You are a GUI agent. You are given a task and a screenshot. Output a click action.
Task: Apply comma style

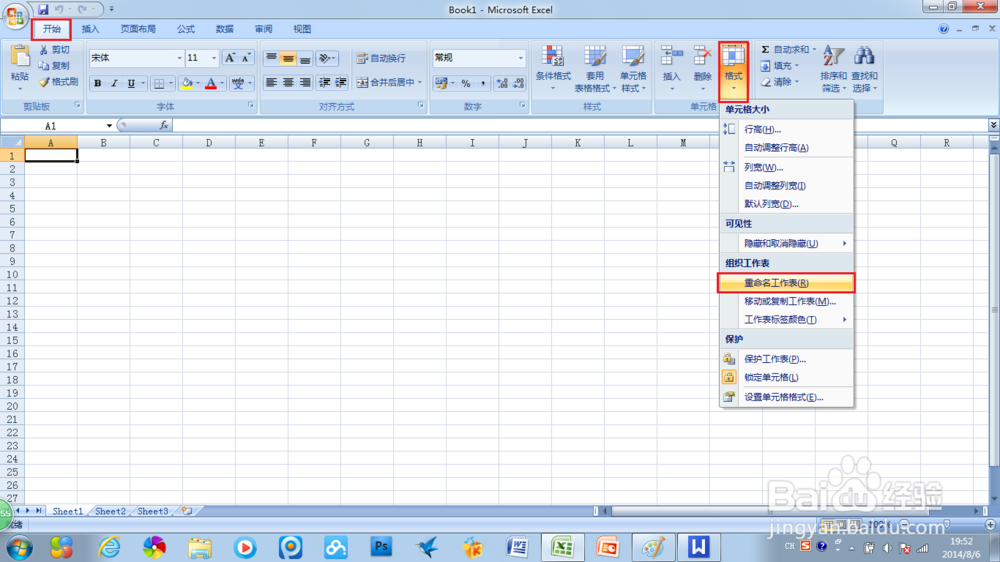tap(483, 83)
